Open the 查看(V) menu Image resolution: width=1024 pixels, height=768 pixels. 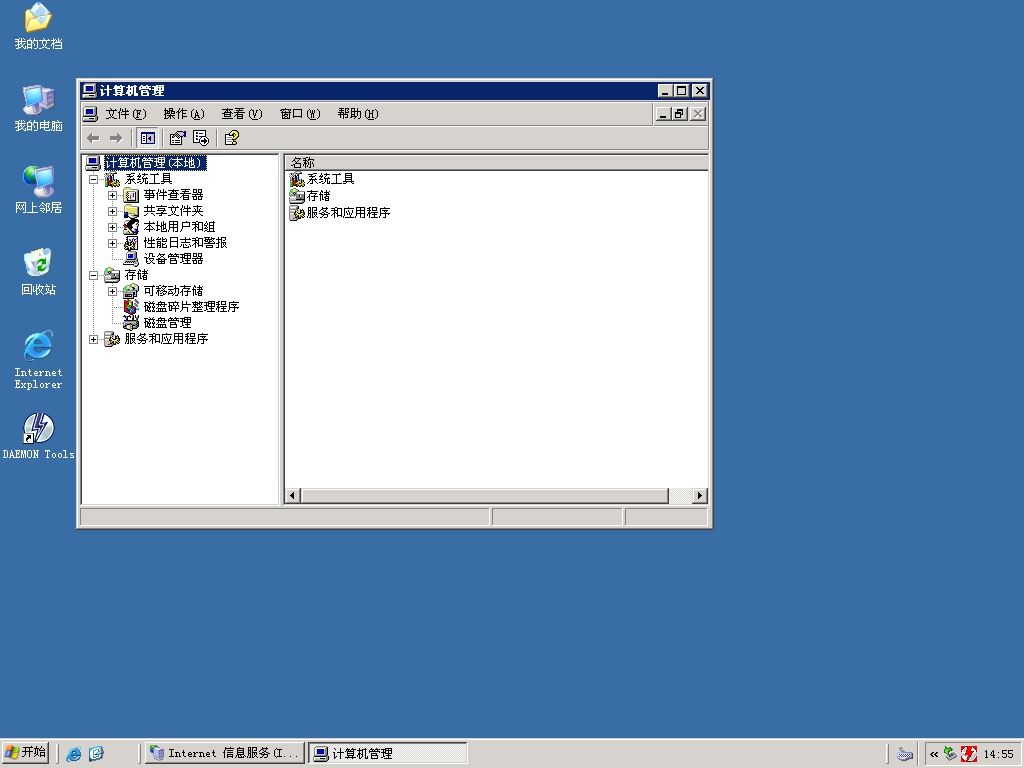pos(242,114)
